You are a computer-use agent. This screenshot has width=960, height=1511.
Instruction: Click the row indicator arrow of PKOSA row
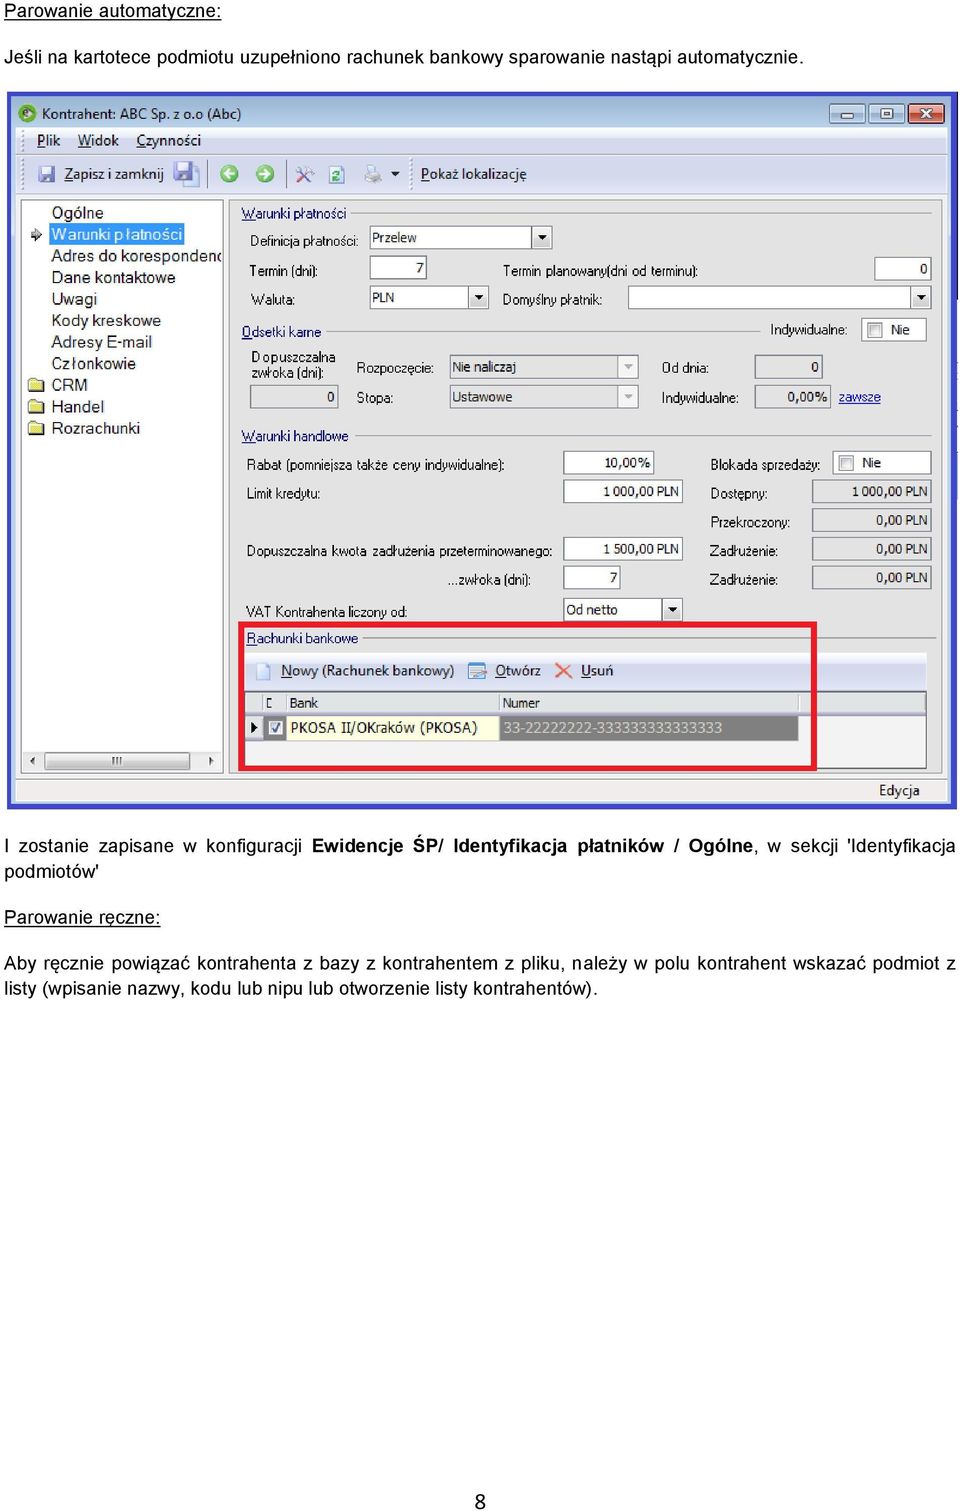click(x=254, y=728)
